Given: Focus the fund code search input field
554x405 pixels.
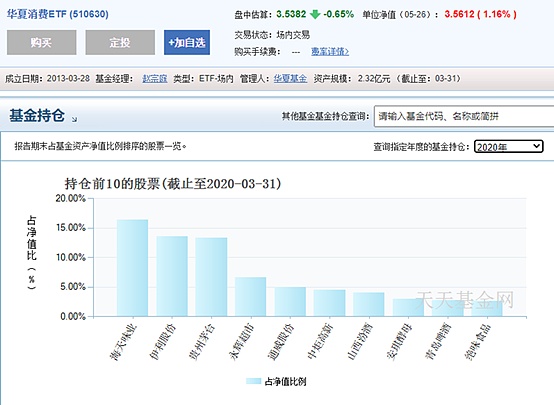Looking at the screenshot, I should pos(464,116).
